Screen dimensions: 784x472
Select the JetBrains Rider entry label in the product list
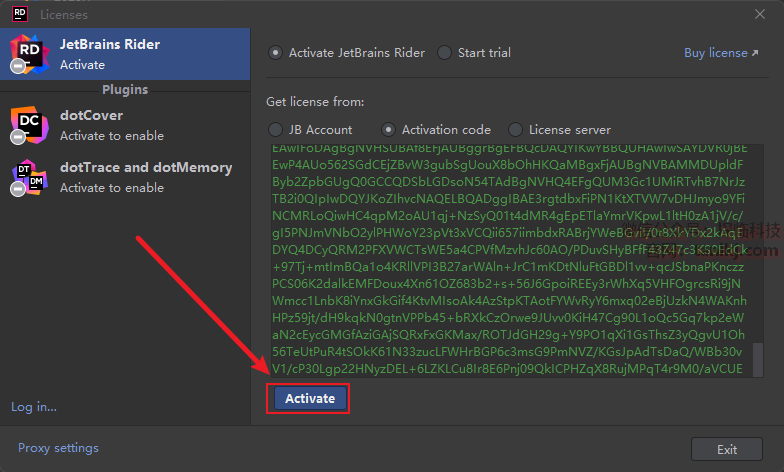point(109,44)
